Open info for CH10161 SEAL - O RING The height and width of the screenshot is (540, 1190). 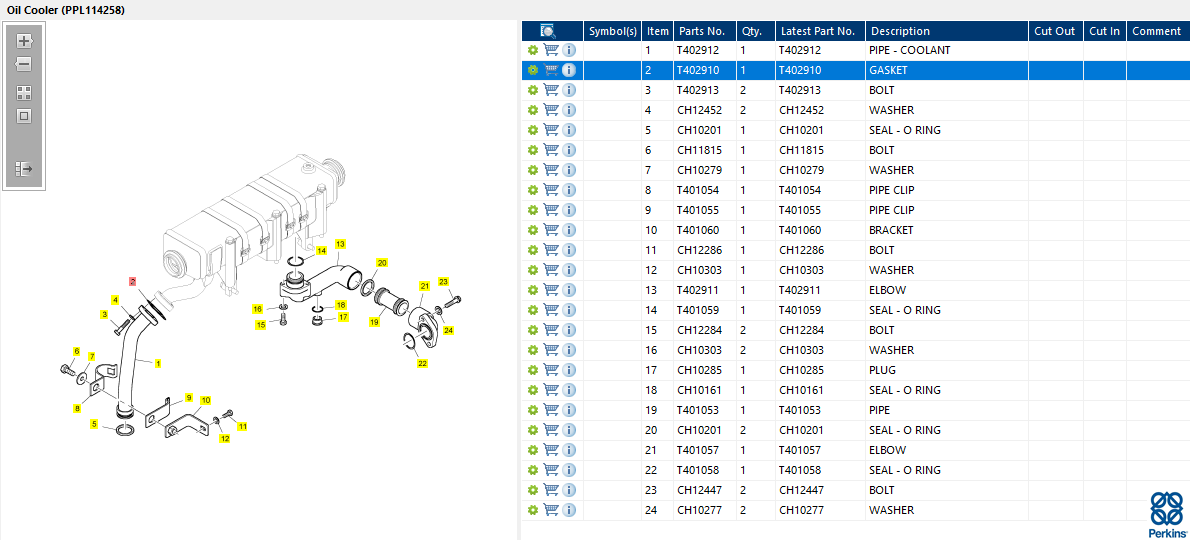[x=569, y=390]
